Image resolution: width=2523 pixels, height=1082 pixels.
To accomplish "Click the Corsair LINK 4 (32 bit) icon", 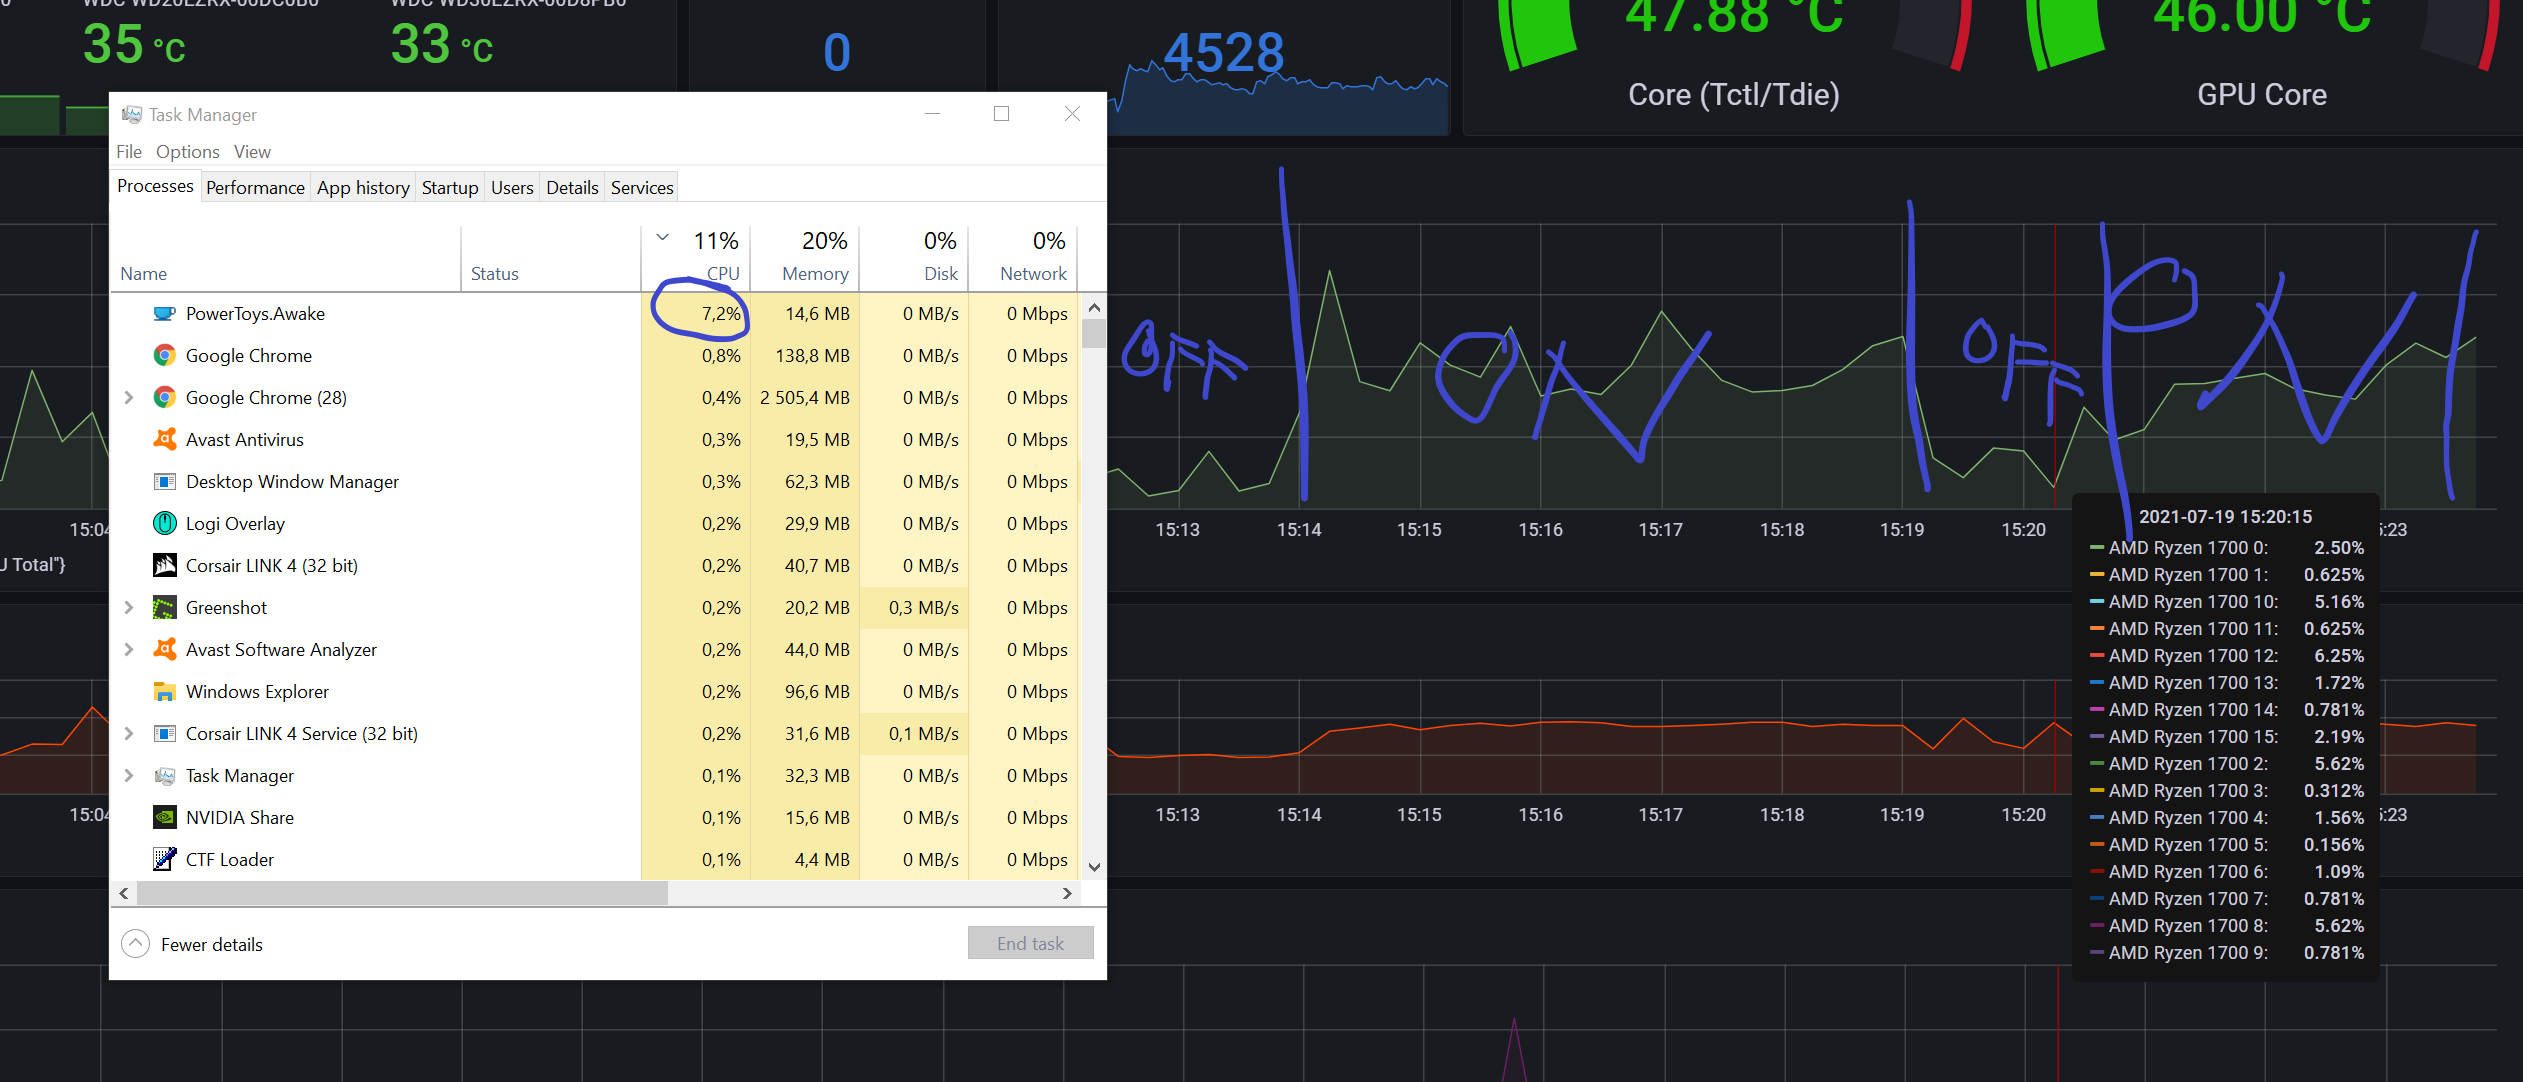I will (165, 566).
